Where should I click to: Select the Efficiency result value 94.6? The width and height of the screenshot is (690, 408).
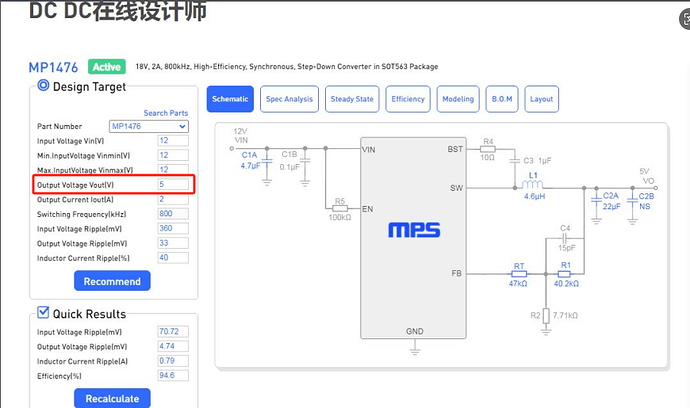[173, 375]
